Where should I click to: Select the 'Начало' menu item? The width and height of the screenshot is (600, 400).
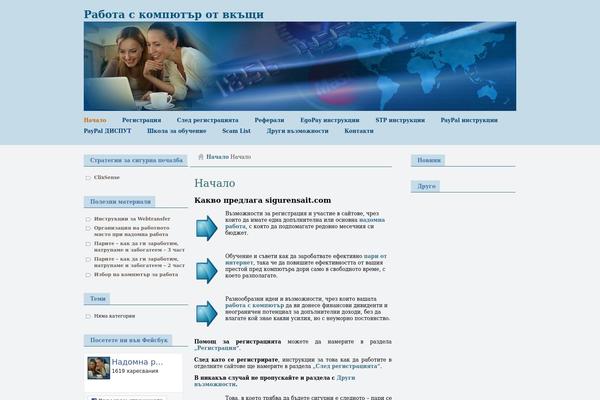(95, 120)
